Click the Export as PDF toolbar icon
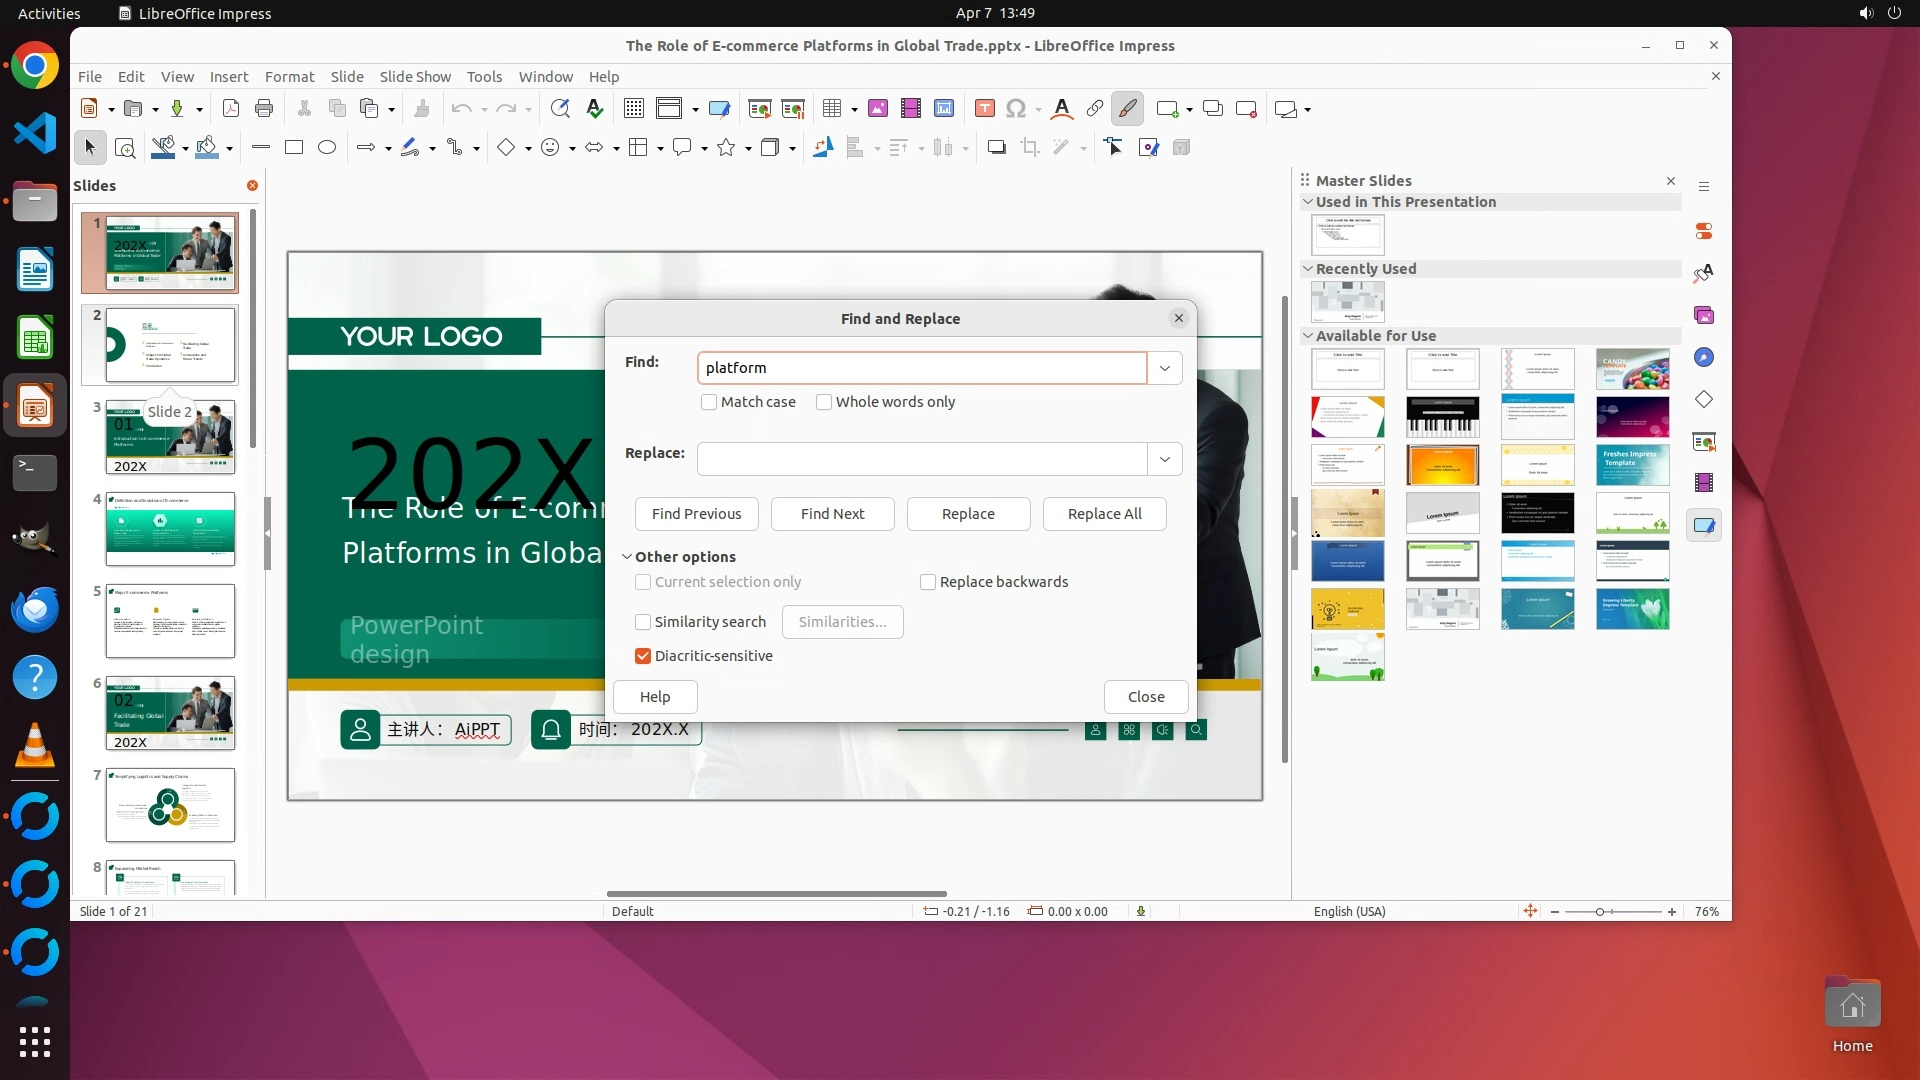This screenshot has width=1920, height=1080. (231, 109)
